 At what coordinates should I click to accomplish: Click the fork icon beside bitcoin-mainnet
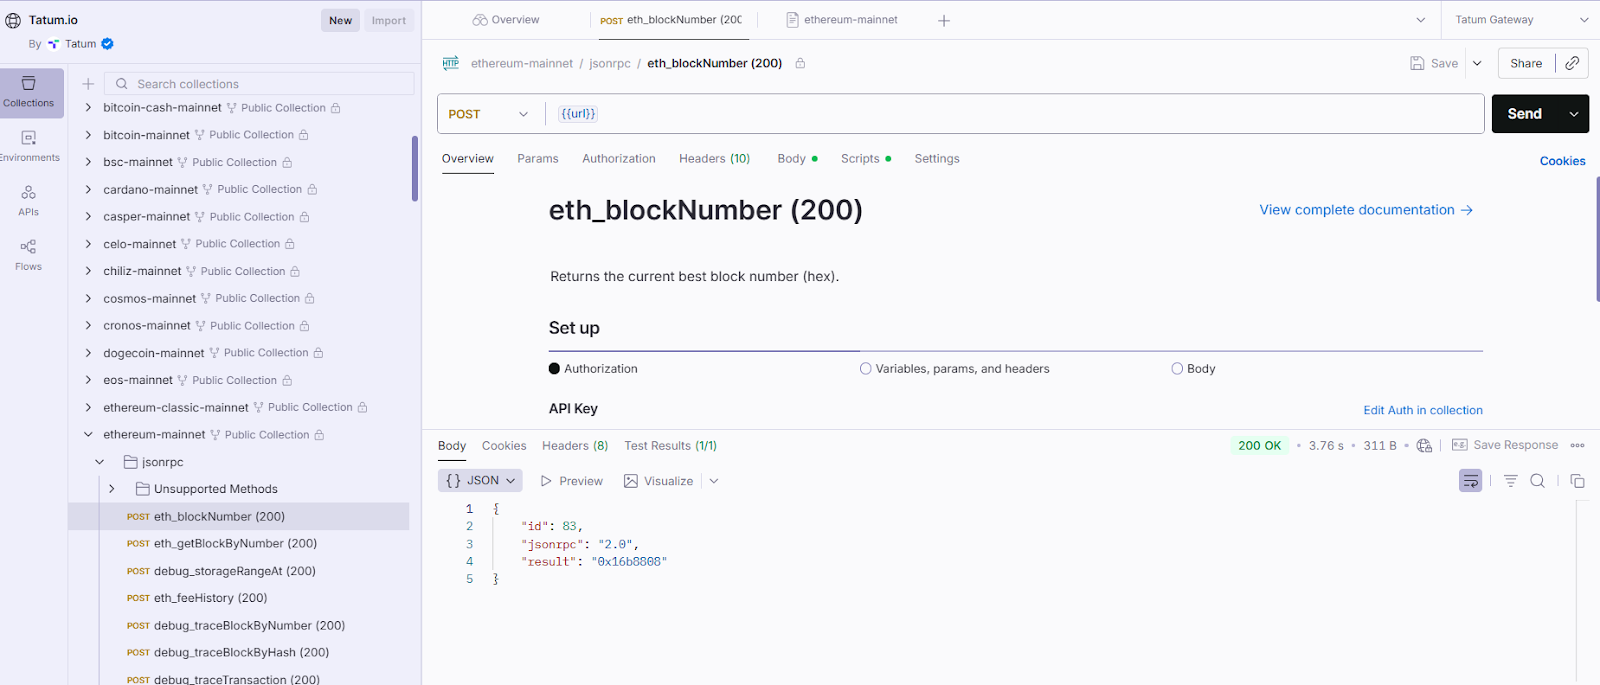click(x=200, y=135)
